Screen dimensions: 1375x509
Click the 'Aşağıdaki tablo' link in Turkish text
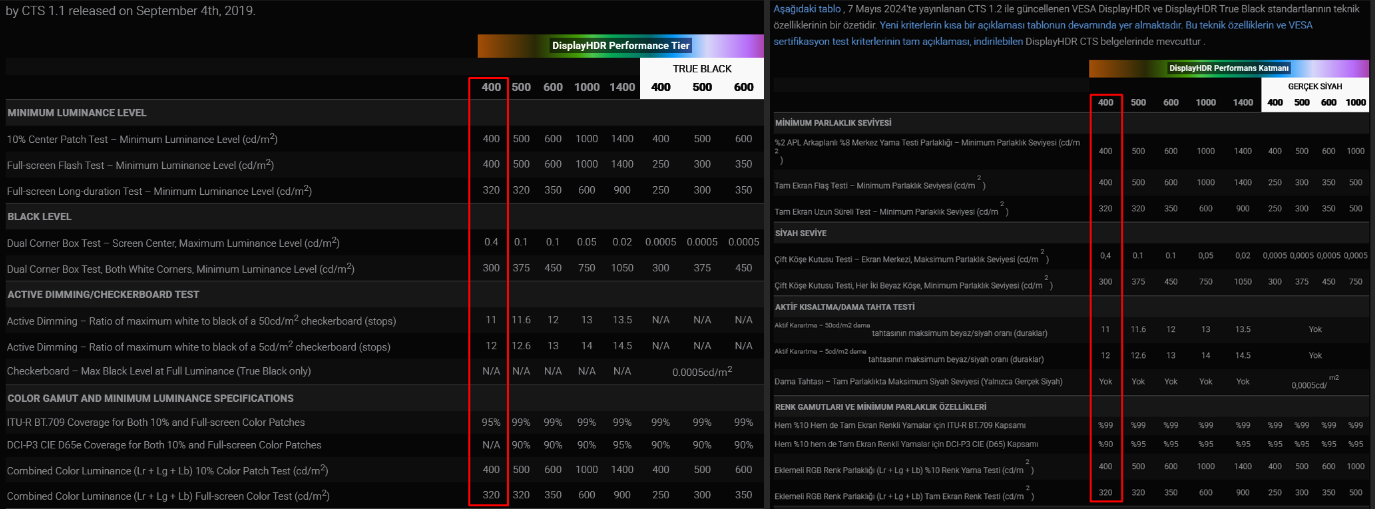pyautogui.click(x=807, y=8)
